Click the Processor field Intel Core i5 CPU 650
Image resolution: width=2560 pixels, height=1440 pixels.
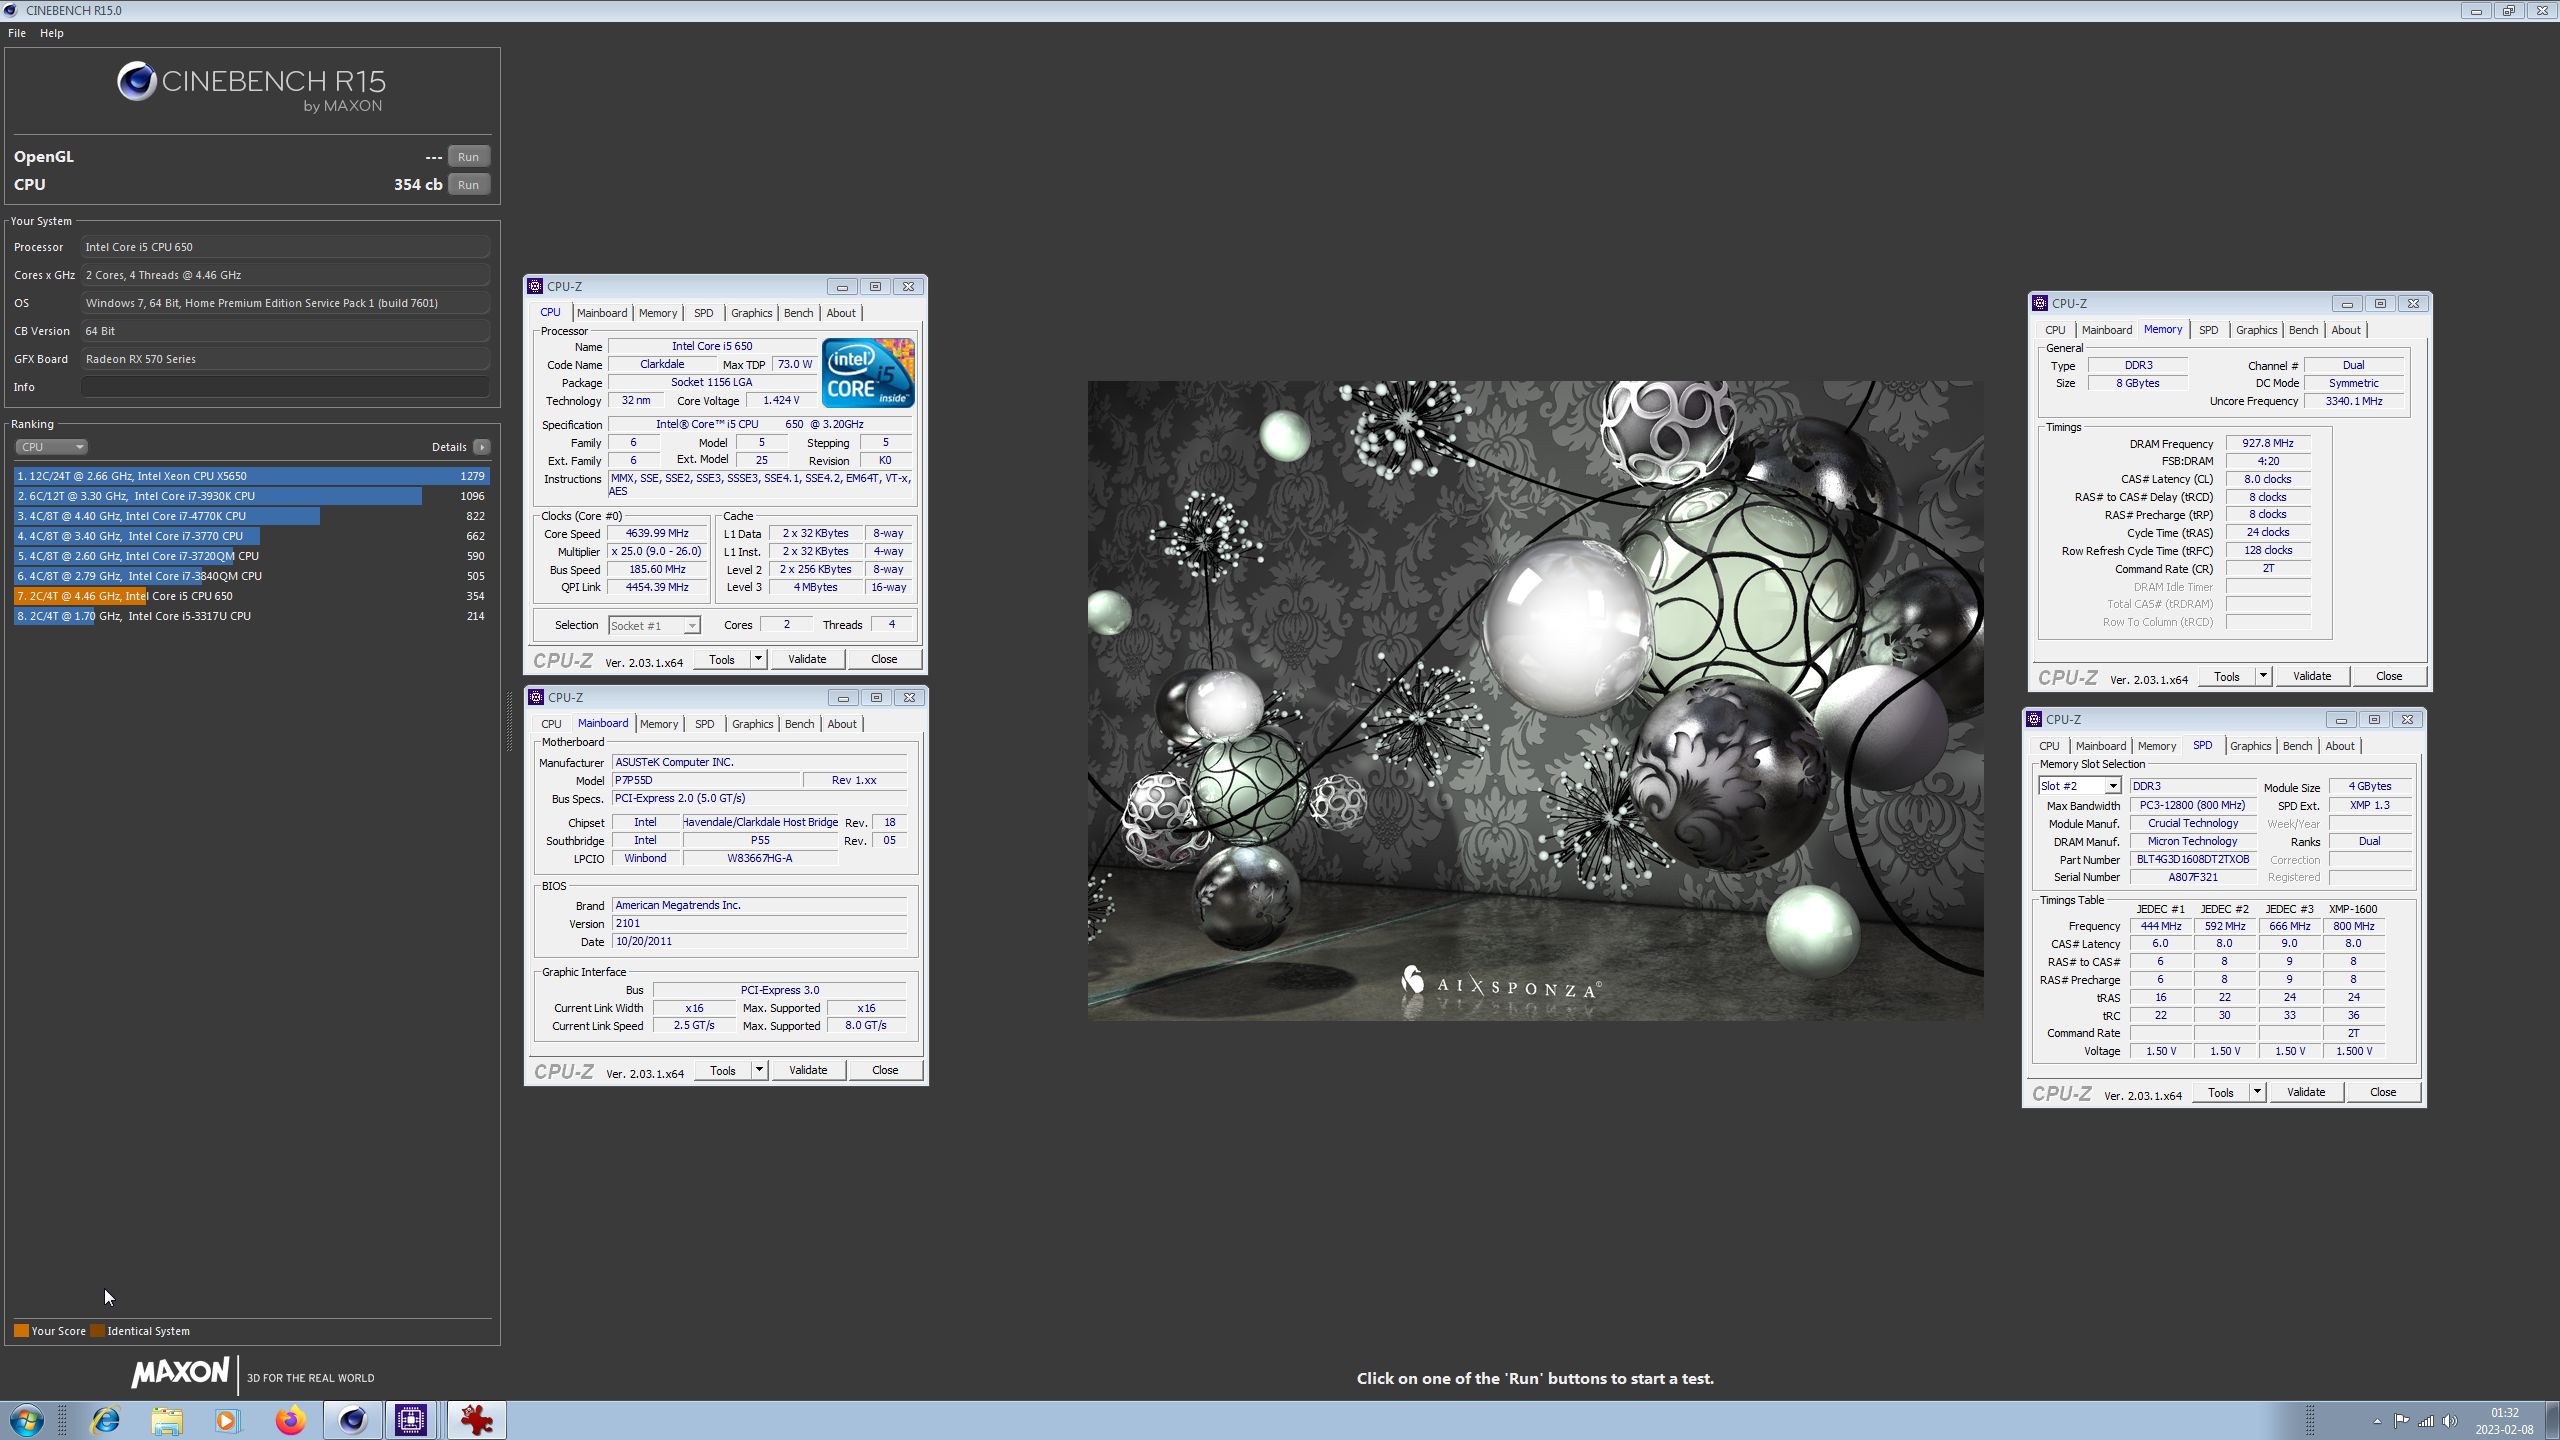(285, 247)
